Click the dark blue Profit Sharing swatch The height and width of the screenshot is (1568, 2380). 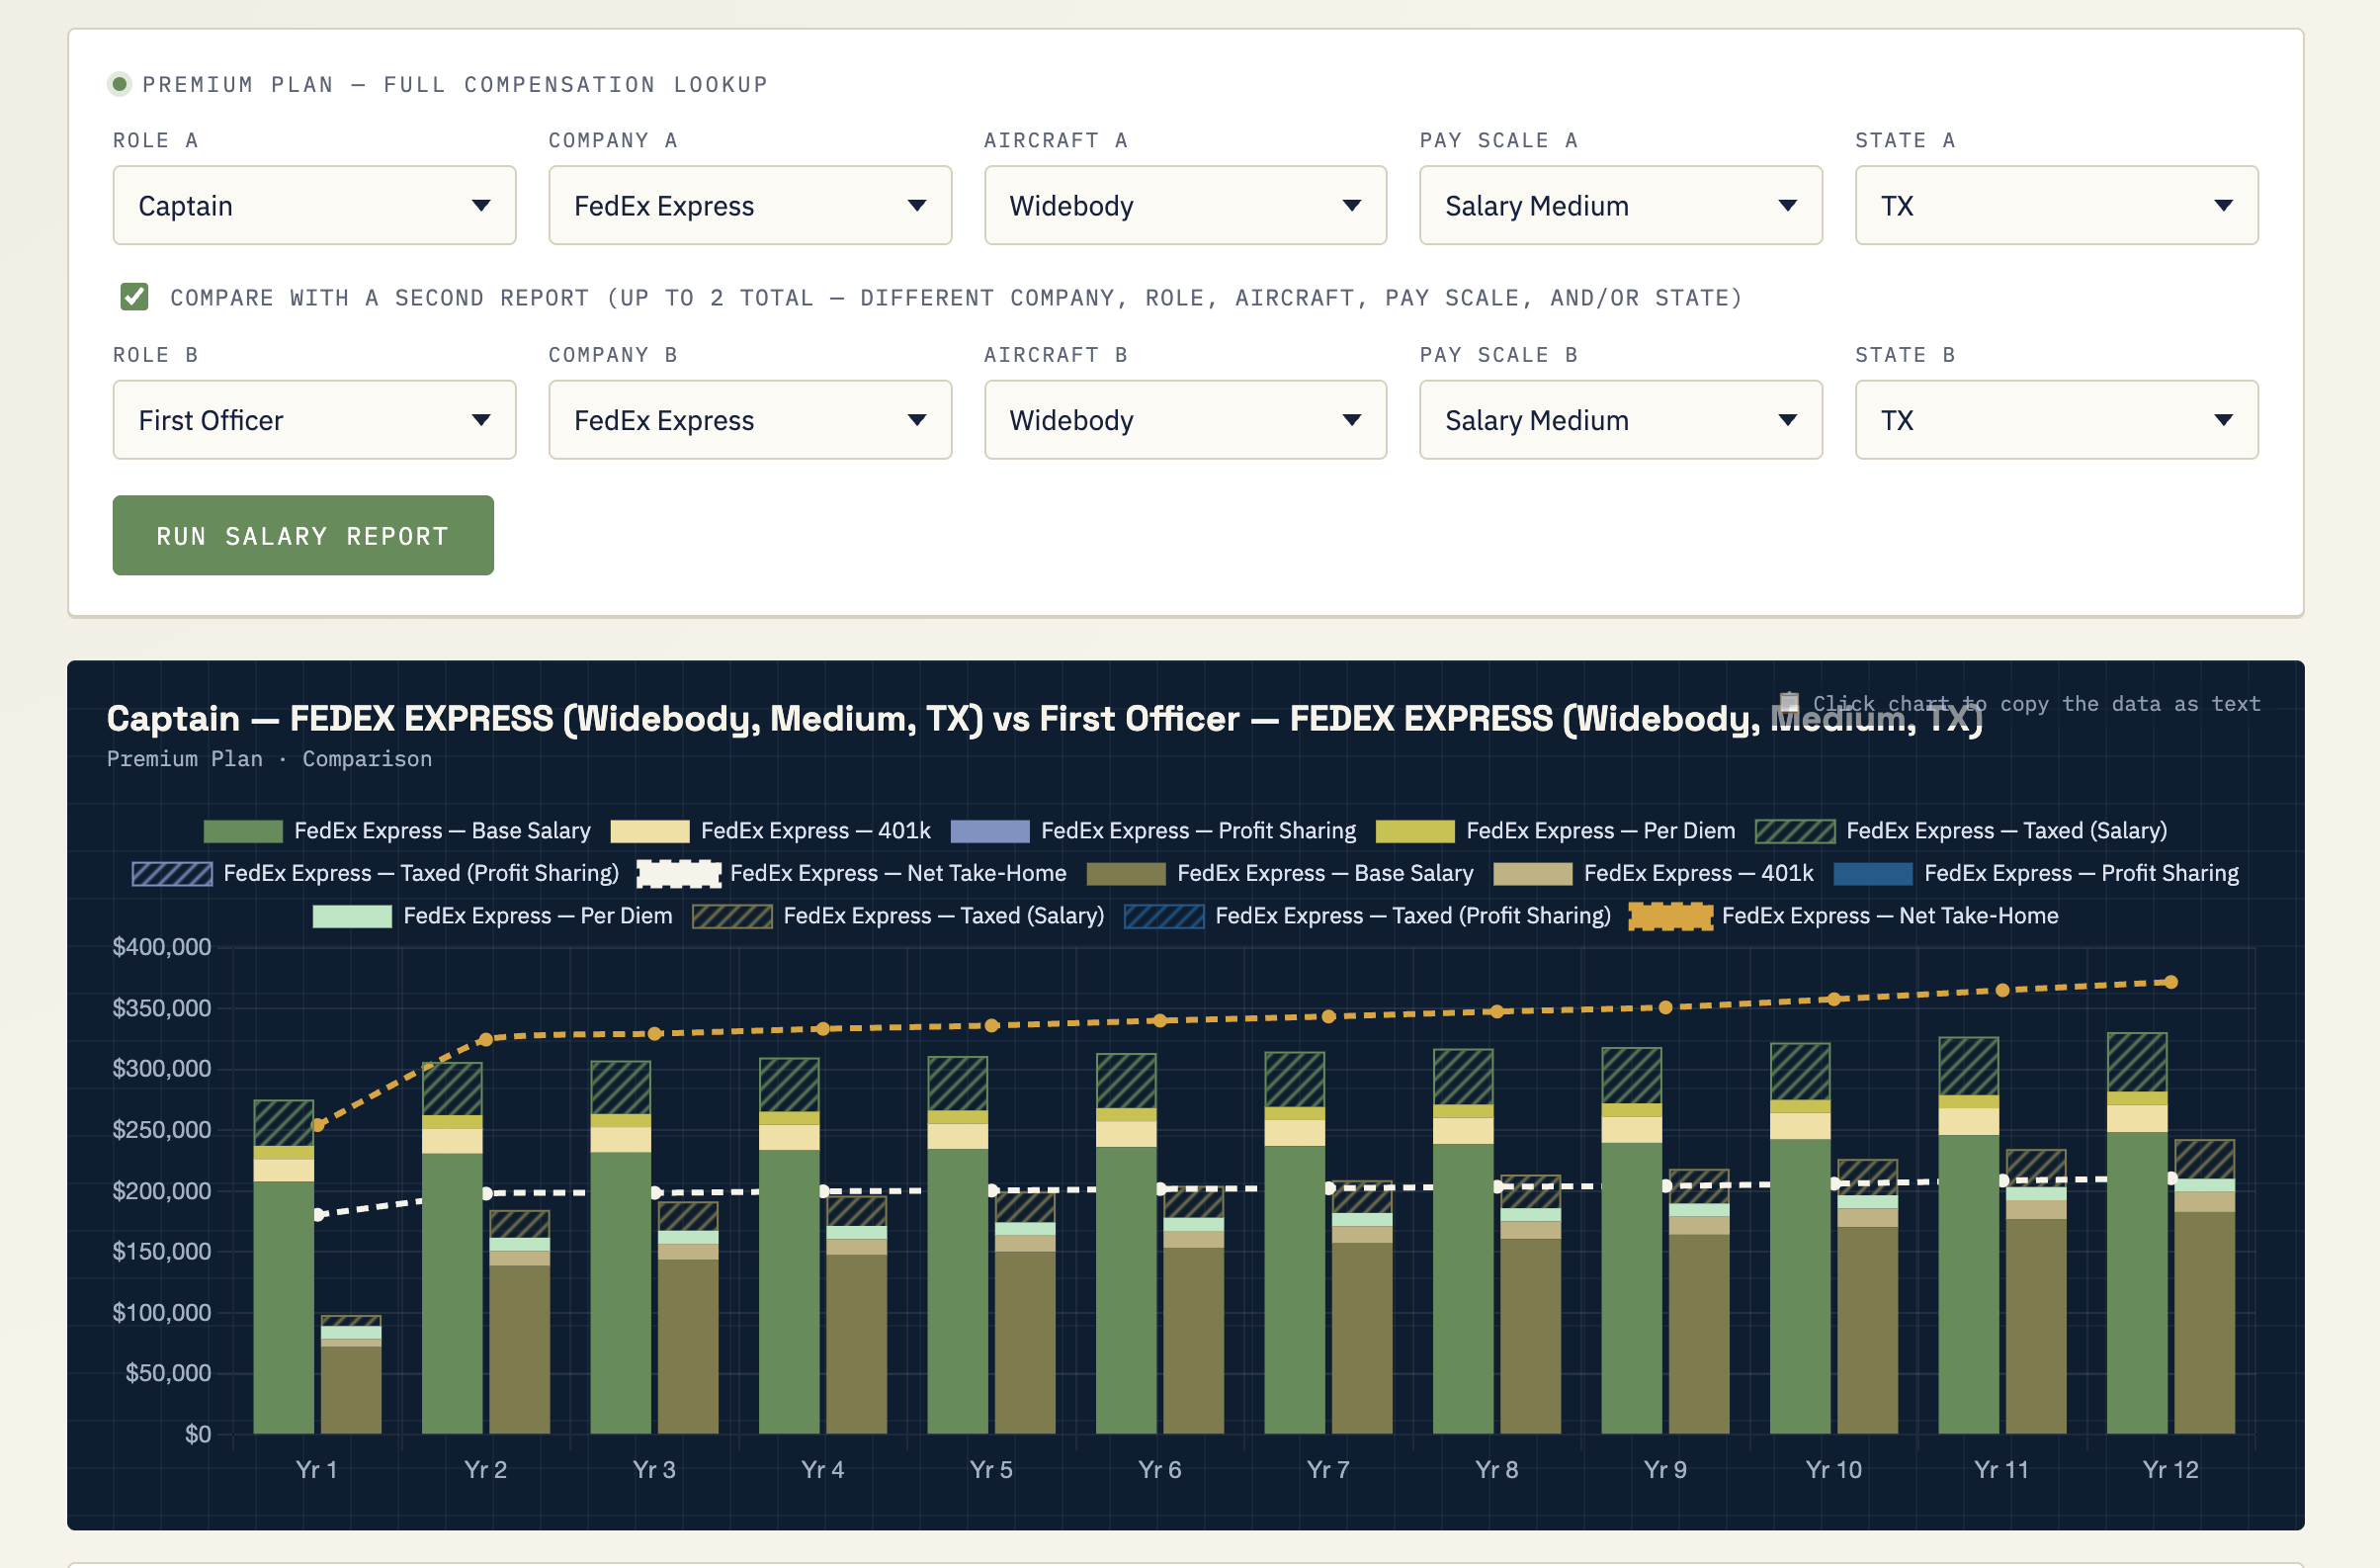(x=1873, y=873)
